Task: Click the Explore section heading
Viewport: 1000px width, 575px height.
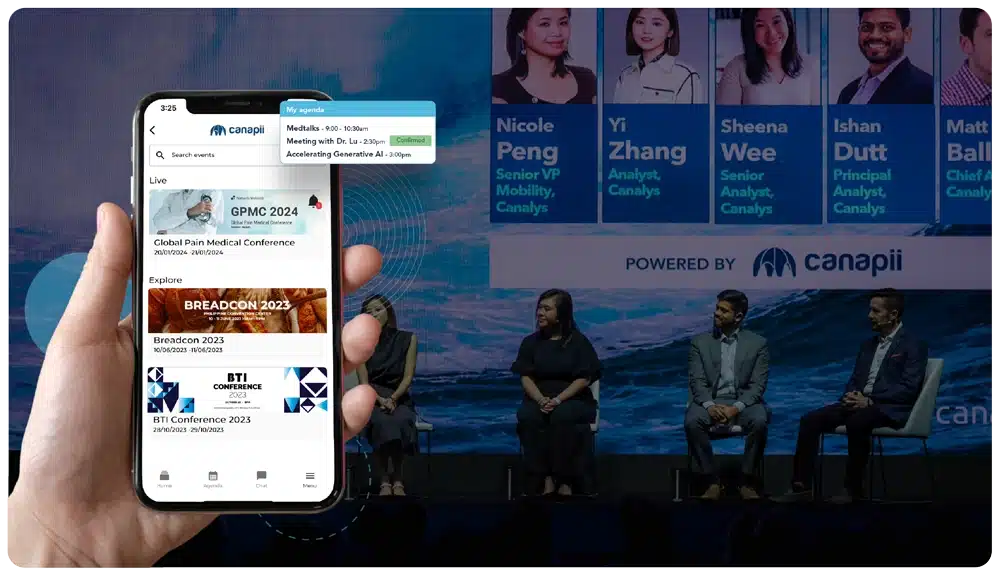Action: (165, 280)
